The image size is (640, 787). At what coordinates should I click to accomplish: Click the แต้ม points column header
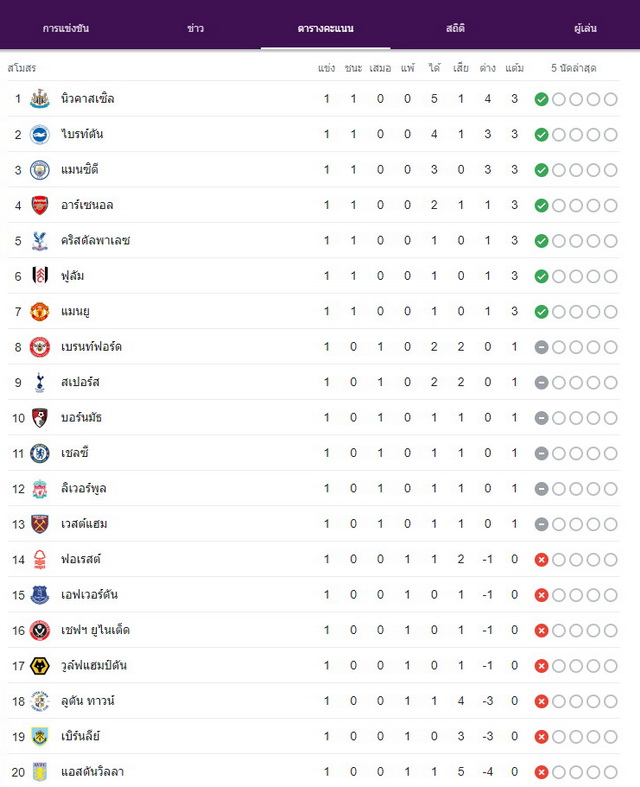515,68
